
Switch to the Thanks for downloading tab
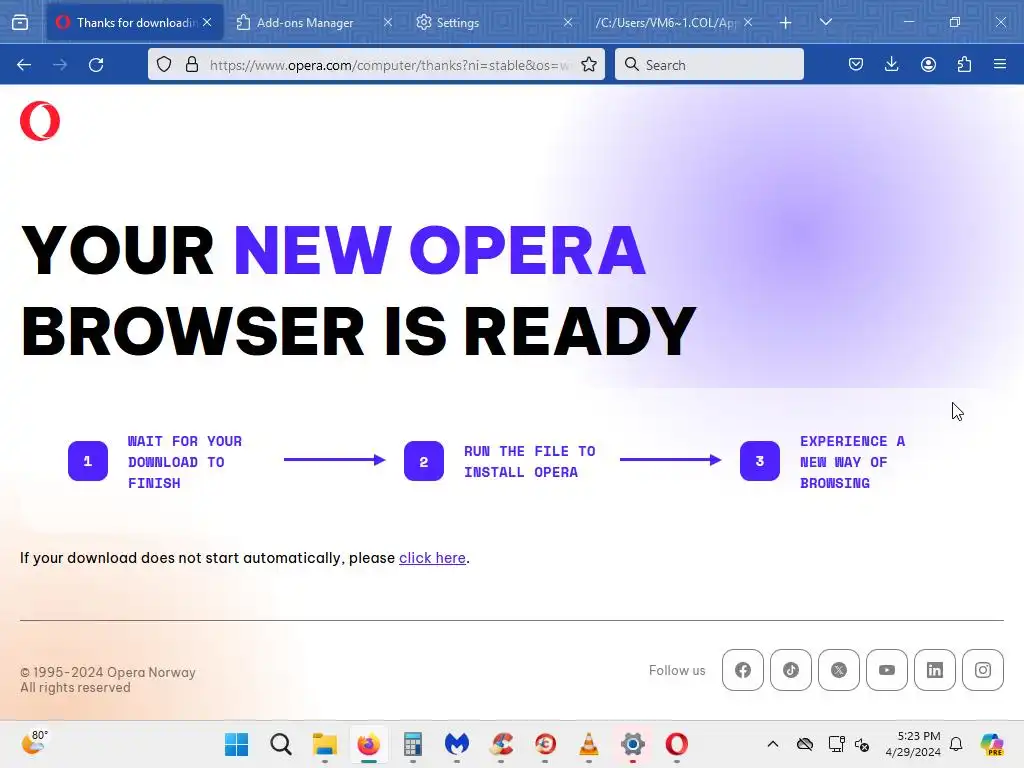click(135, 22)
